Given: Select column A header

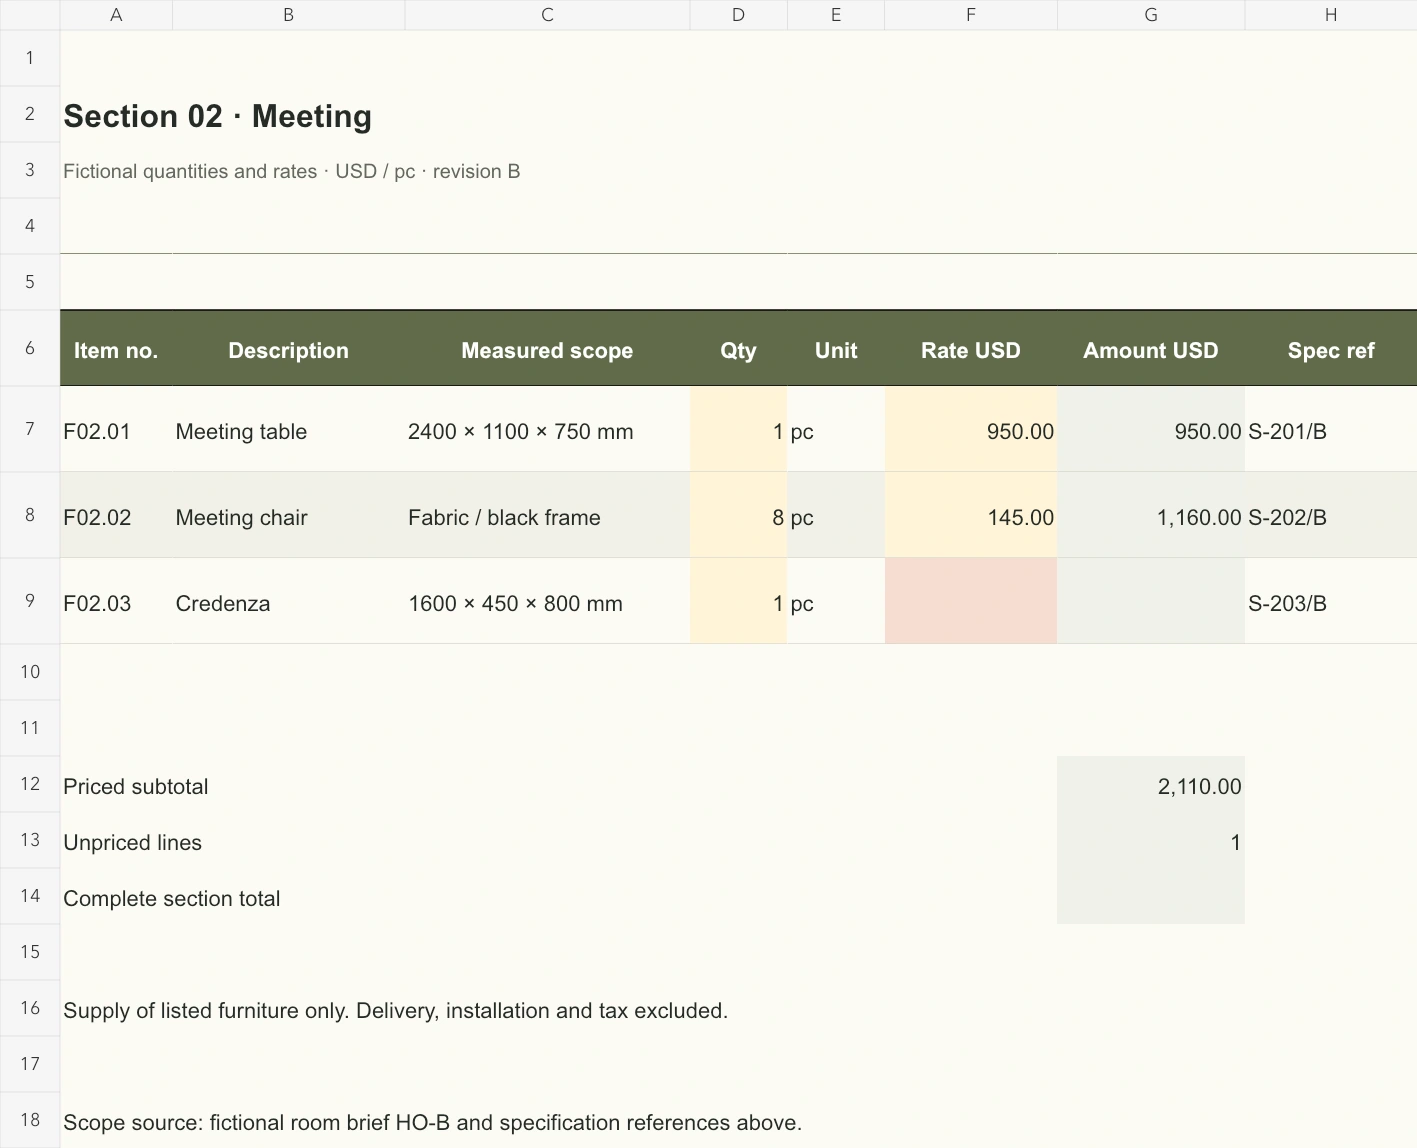Looking at the screenshot, I should point(116,15).
